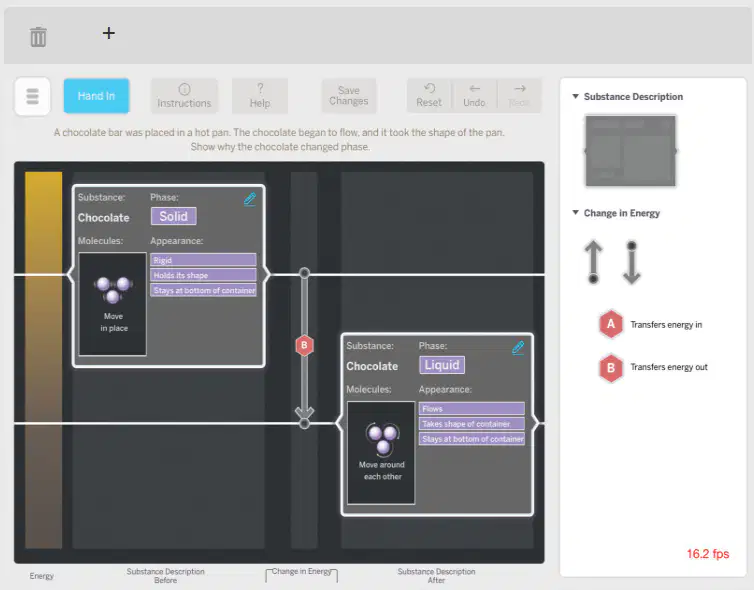Image resolution: width=754 pixels, height=590 pixels.
Task: Click the Redo button
Action: coord(519,96)
